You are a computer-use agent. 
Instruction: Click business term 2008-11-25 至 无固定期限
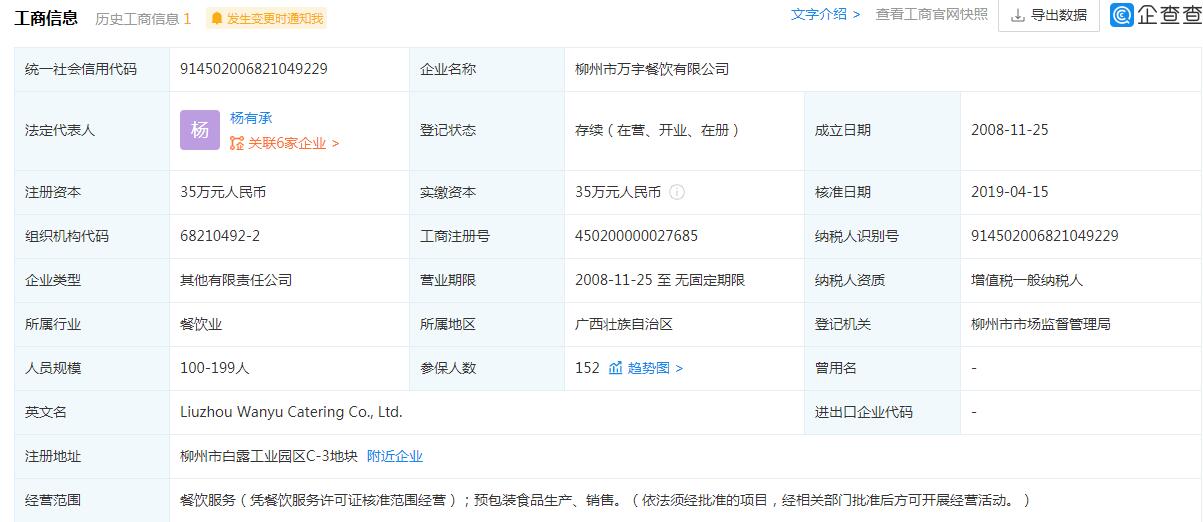[x=660, y=280]
